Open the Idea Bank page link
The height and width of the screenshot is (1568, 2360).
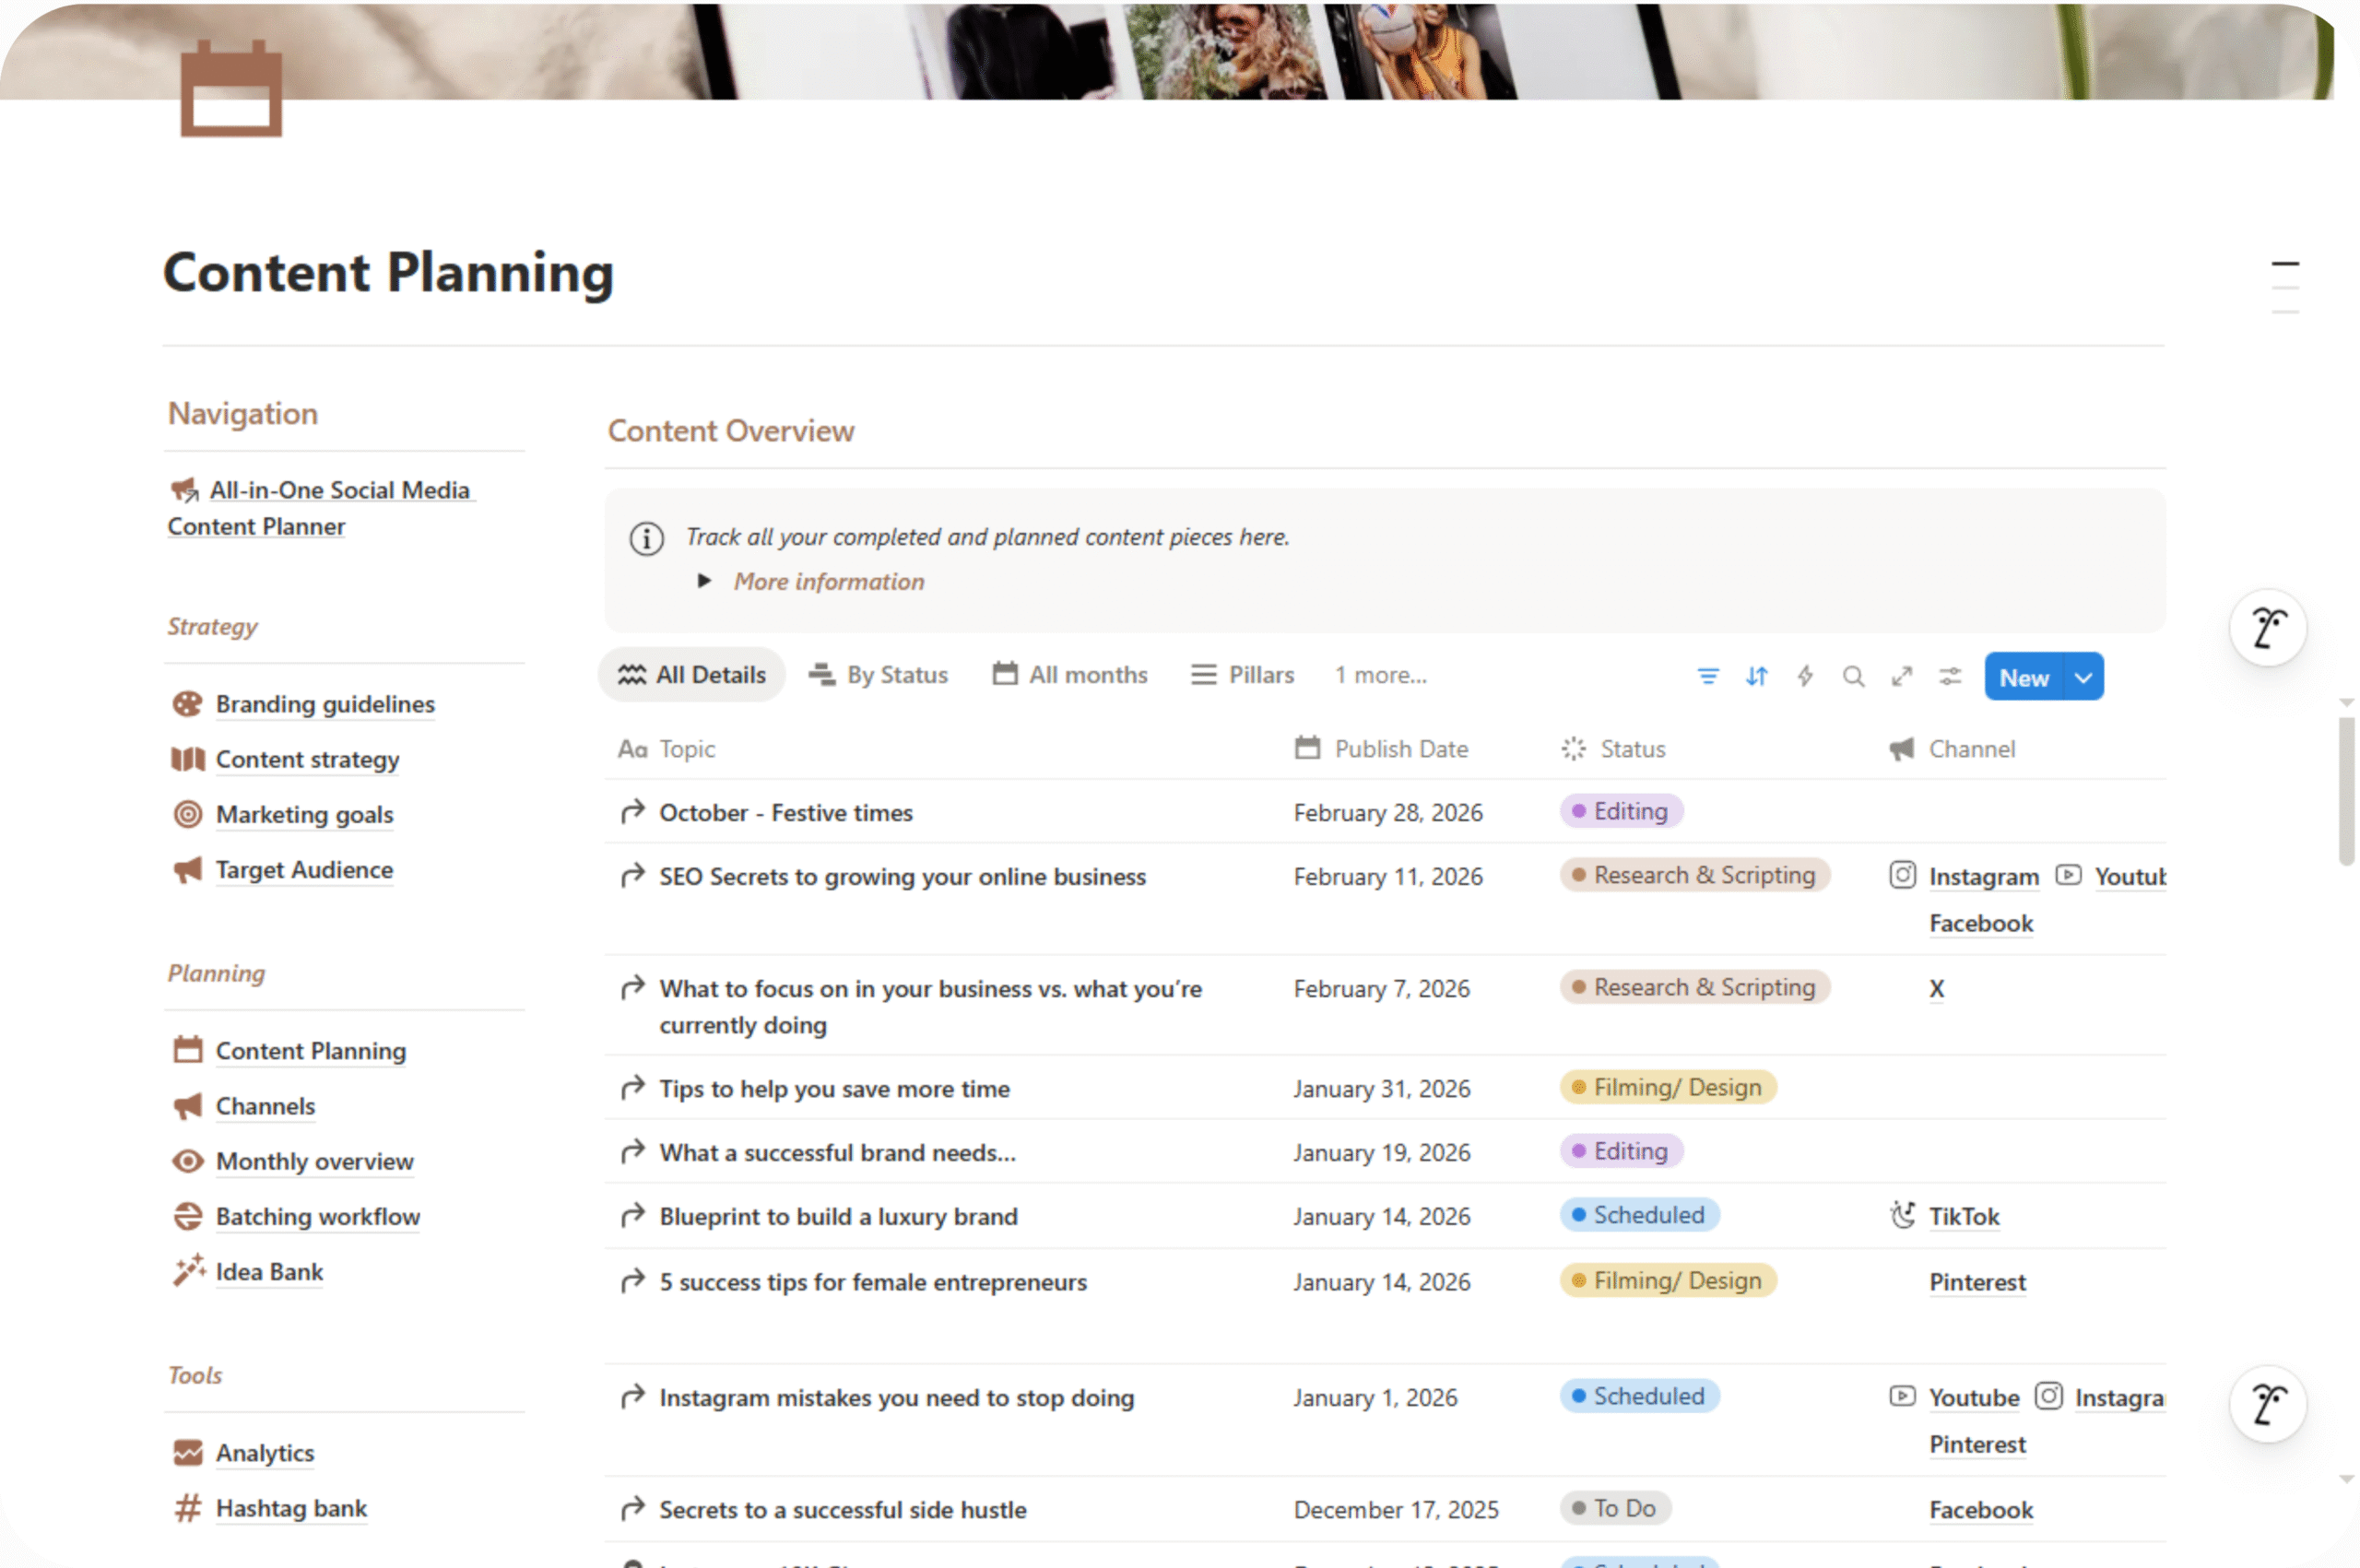[x=268, y=1272]
